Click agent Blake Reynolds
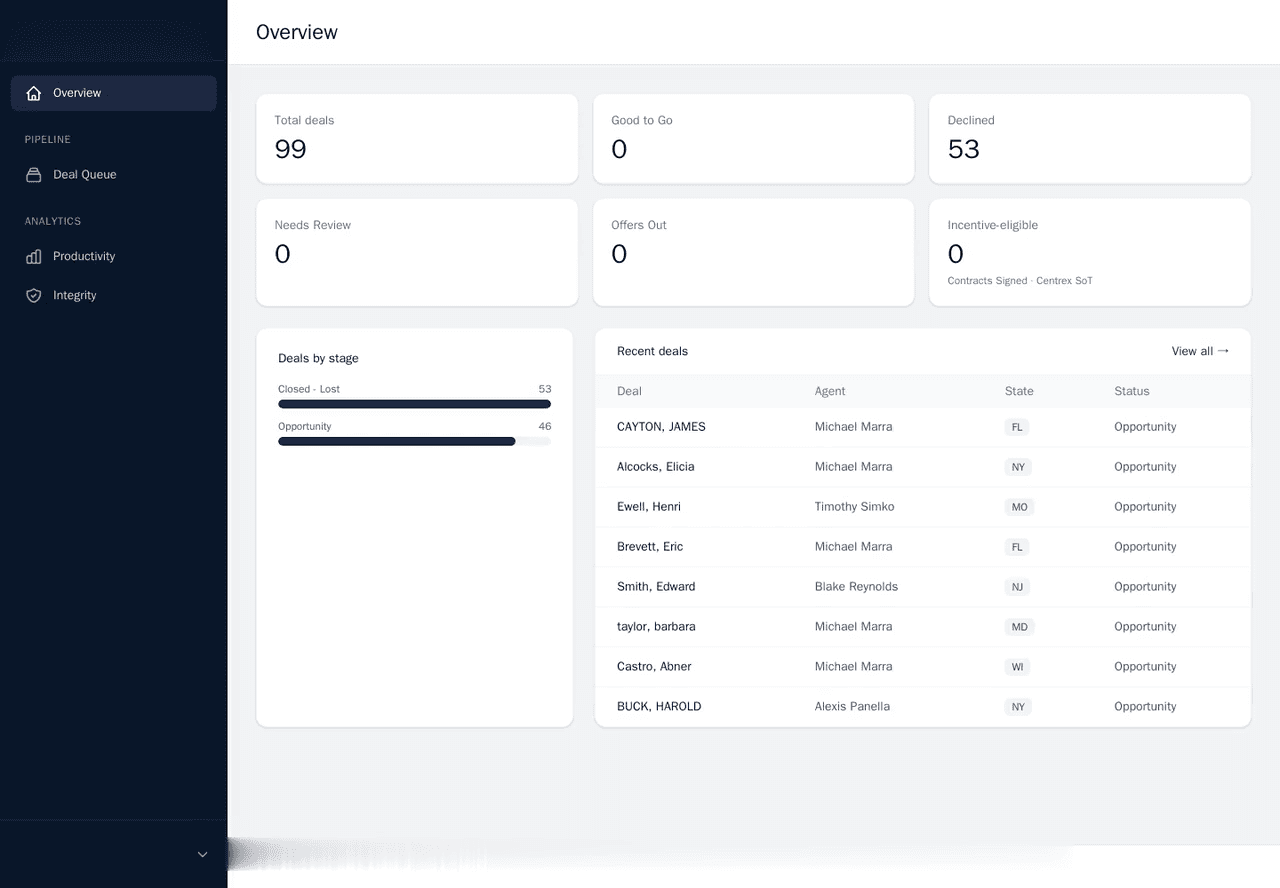This screenshot has height=888, width=1280. [856, 587]
